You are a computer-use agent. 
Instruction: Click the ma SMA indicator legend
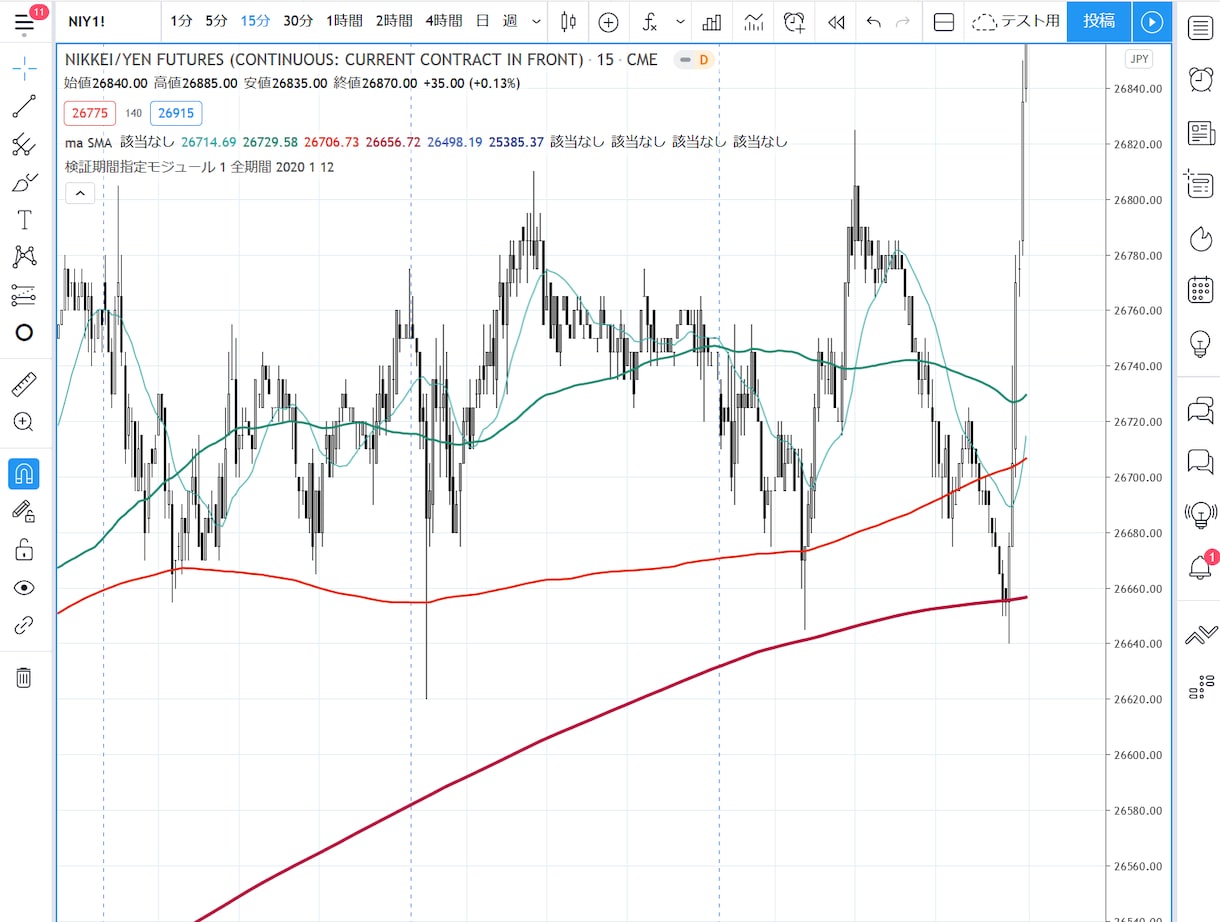88,142
